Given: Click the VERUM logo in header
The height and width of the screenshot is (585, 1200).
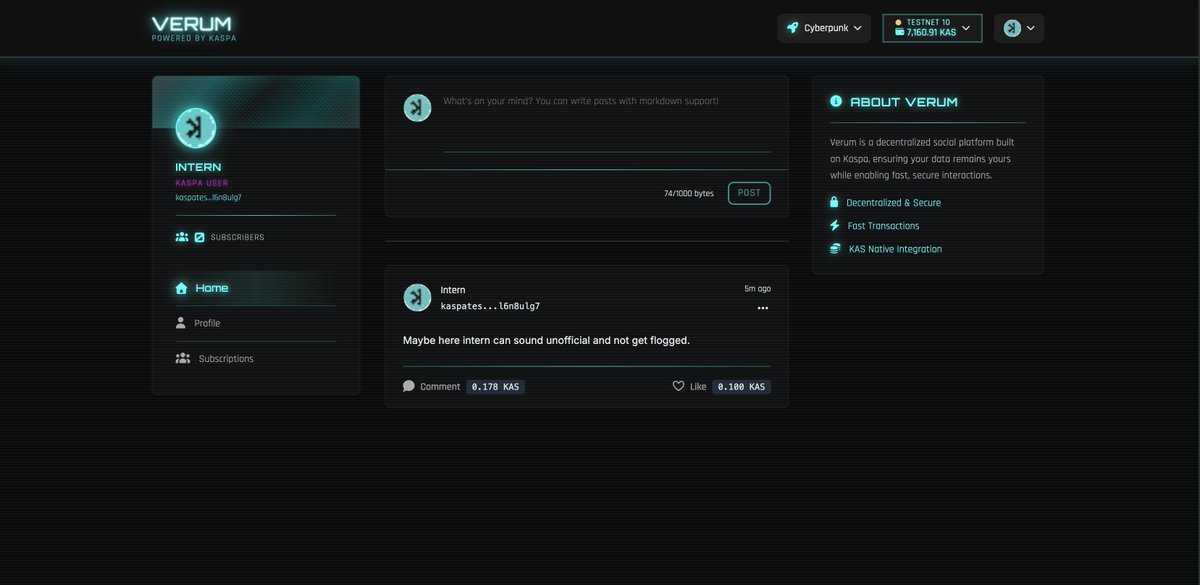Looking at the screenshot, I should (x=194, y=28).
